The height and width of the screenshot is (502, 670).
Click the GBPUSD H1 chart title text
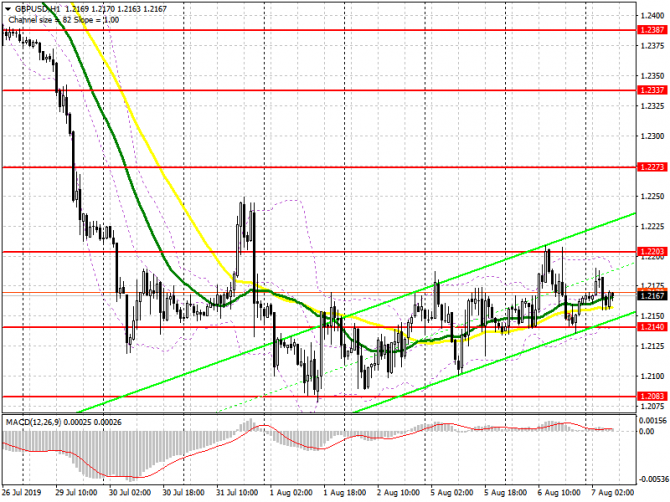click(x=38, y=9)
